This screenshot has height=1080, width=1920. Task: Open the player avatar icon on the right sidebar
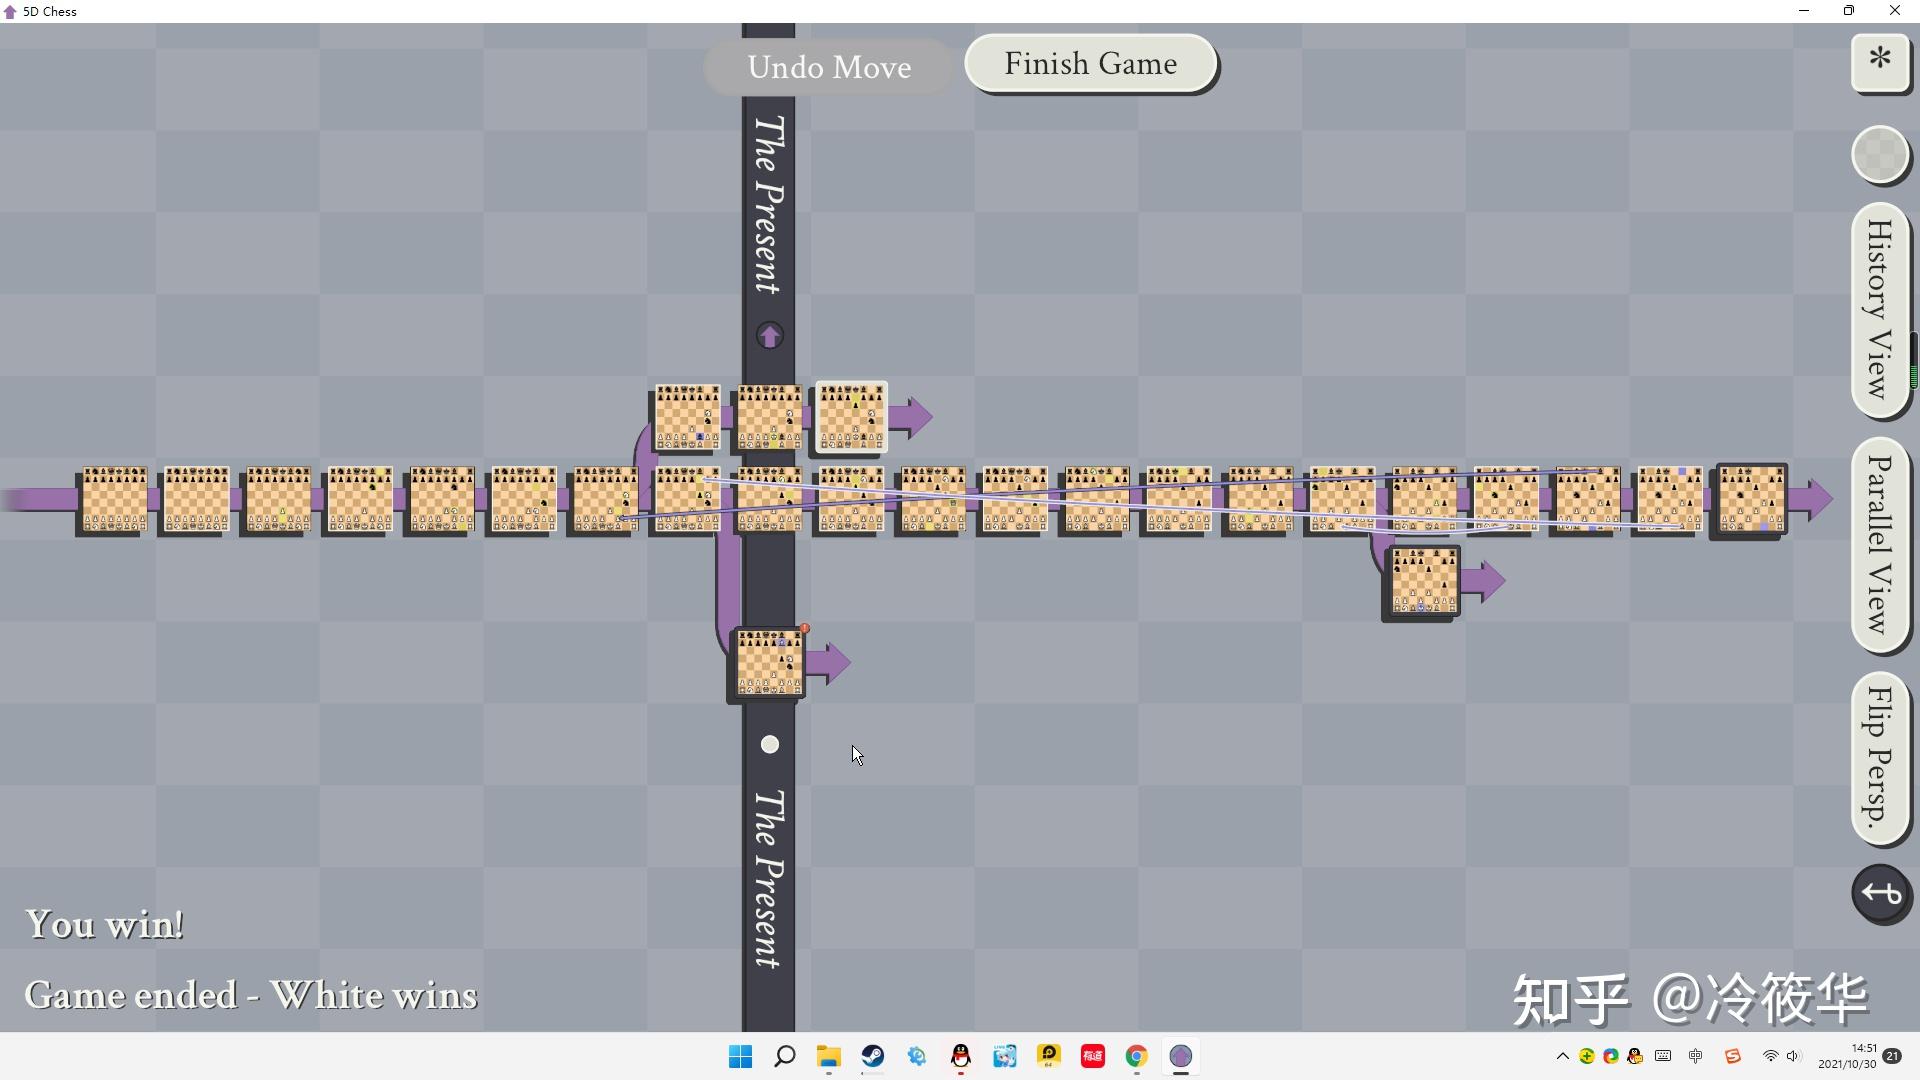click(1880, 155)
